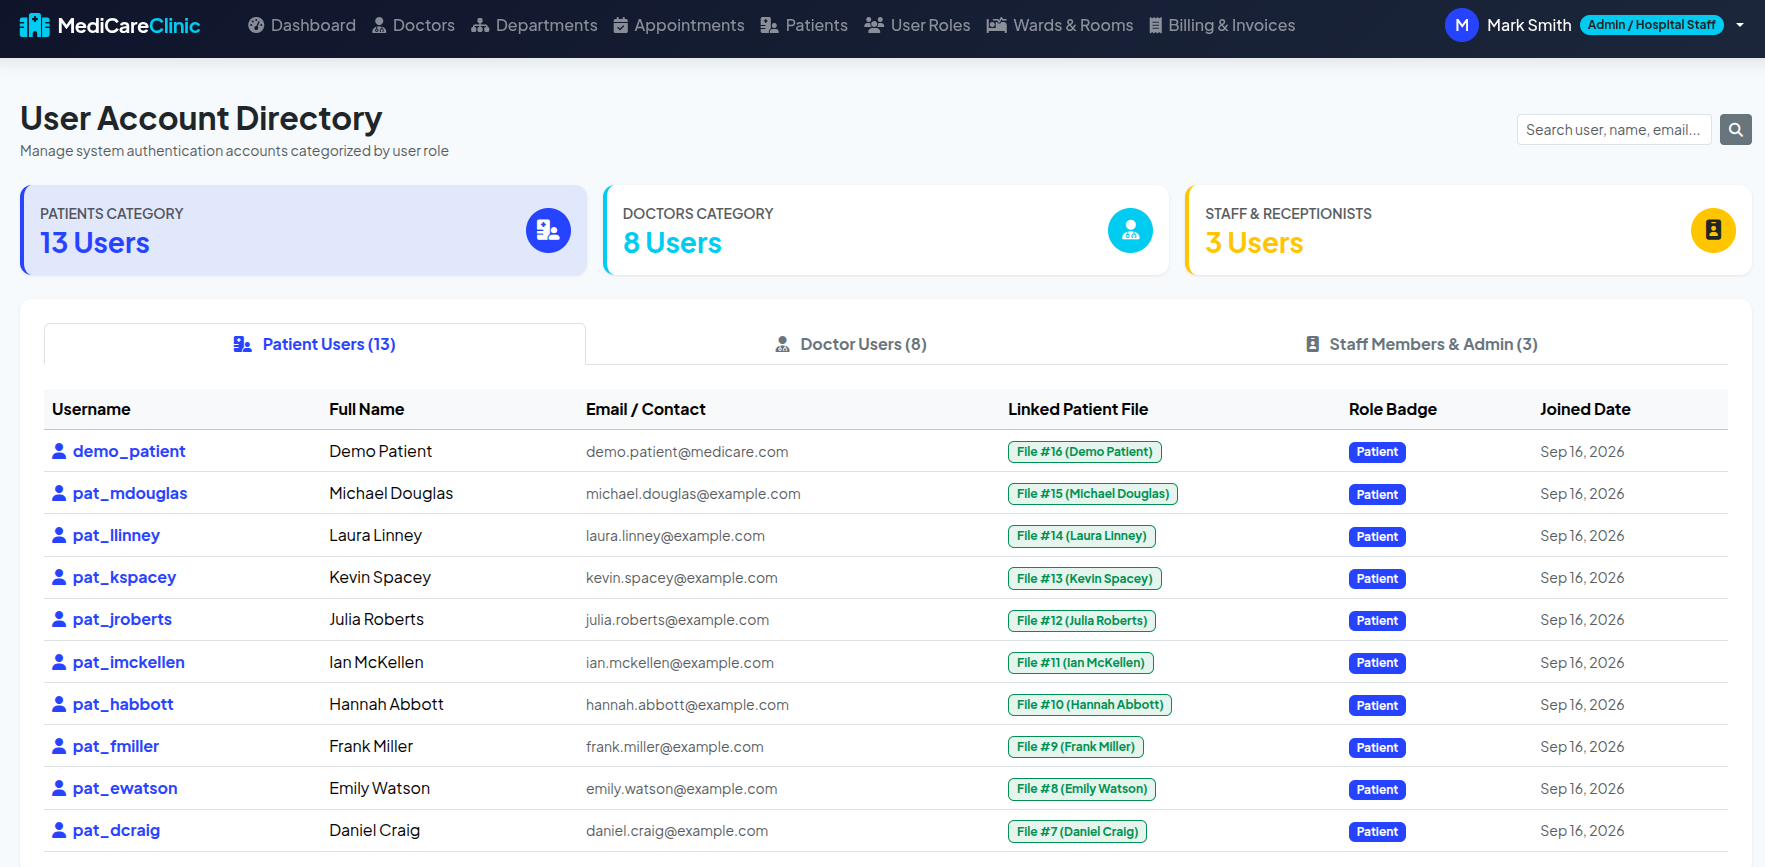The width and height of the screenshot is (1765, 867).
Task: Select the Doctors Category 8 Users card
Action: 886,230
